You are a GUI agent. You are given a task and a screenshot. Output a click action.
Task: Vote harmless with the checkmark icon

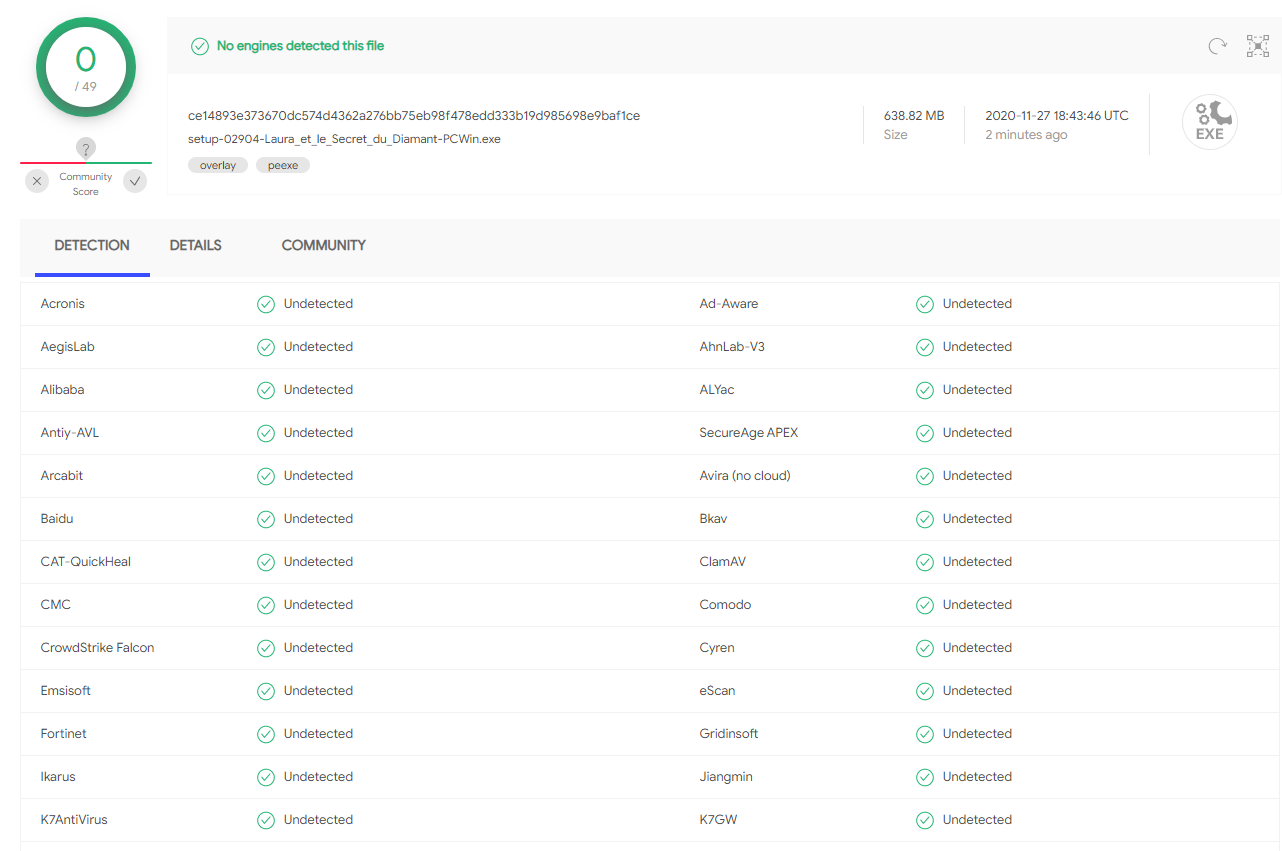pos(135,181)
